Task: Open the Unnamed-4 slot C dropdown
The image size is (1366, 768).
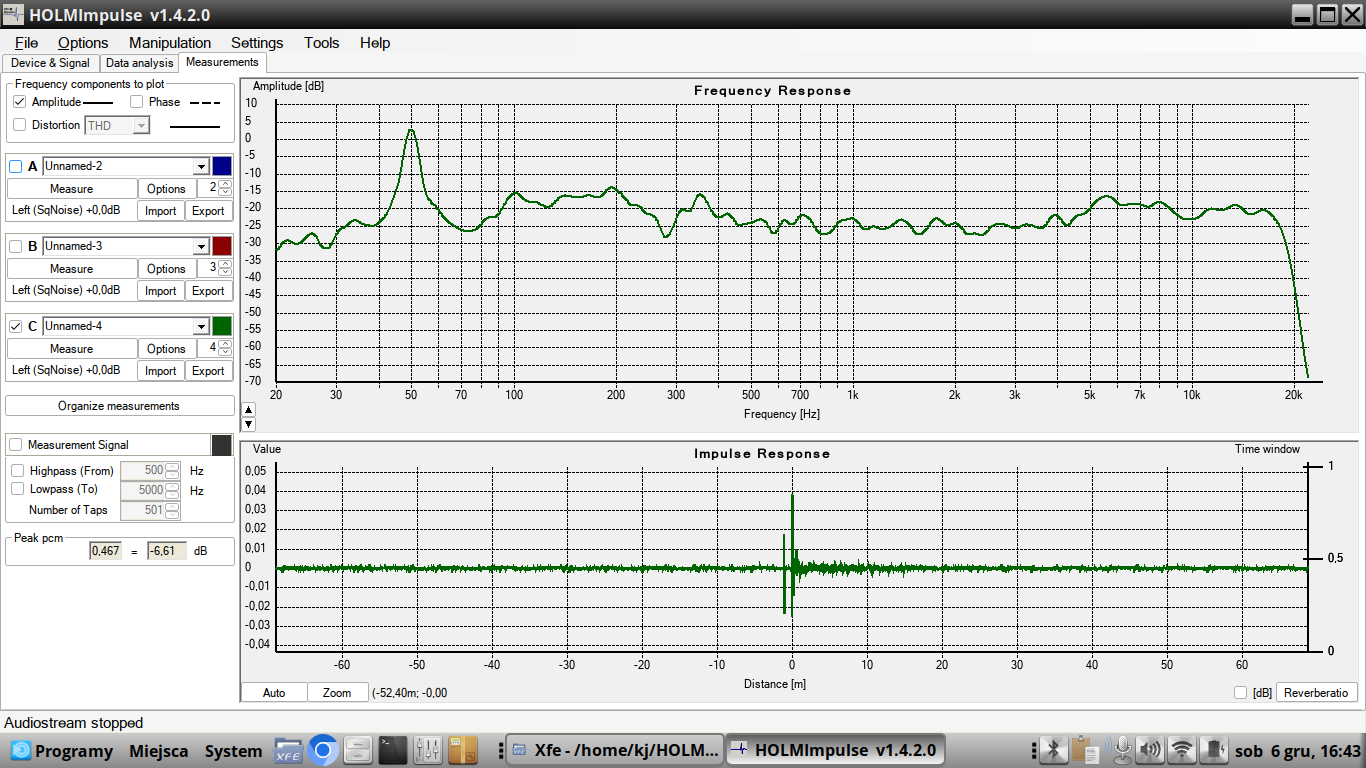Action: [200, 326]
